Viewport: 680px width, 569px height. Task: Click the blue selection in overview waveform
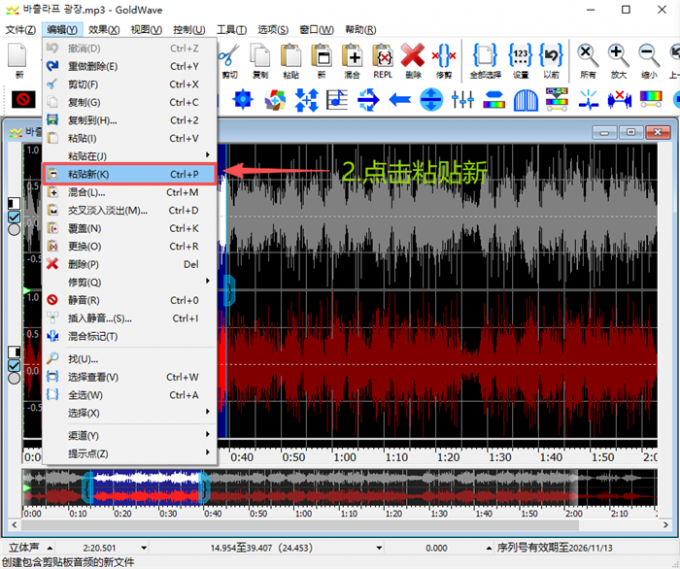[145, 489]
